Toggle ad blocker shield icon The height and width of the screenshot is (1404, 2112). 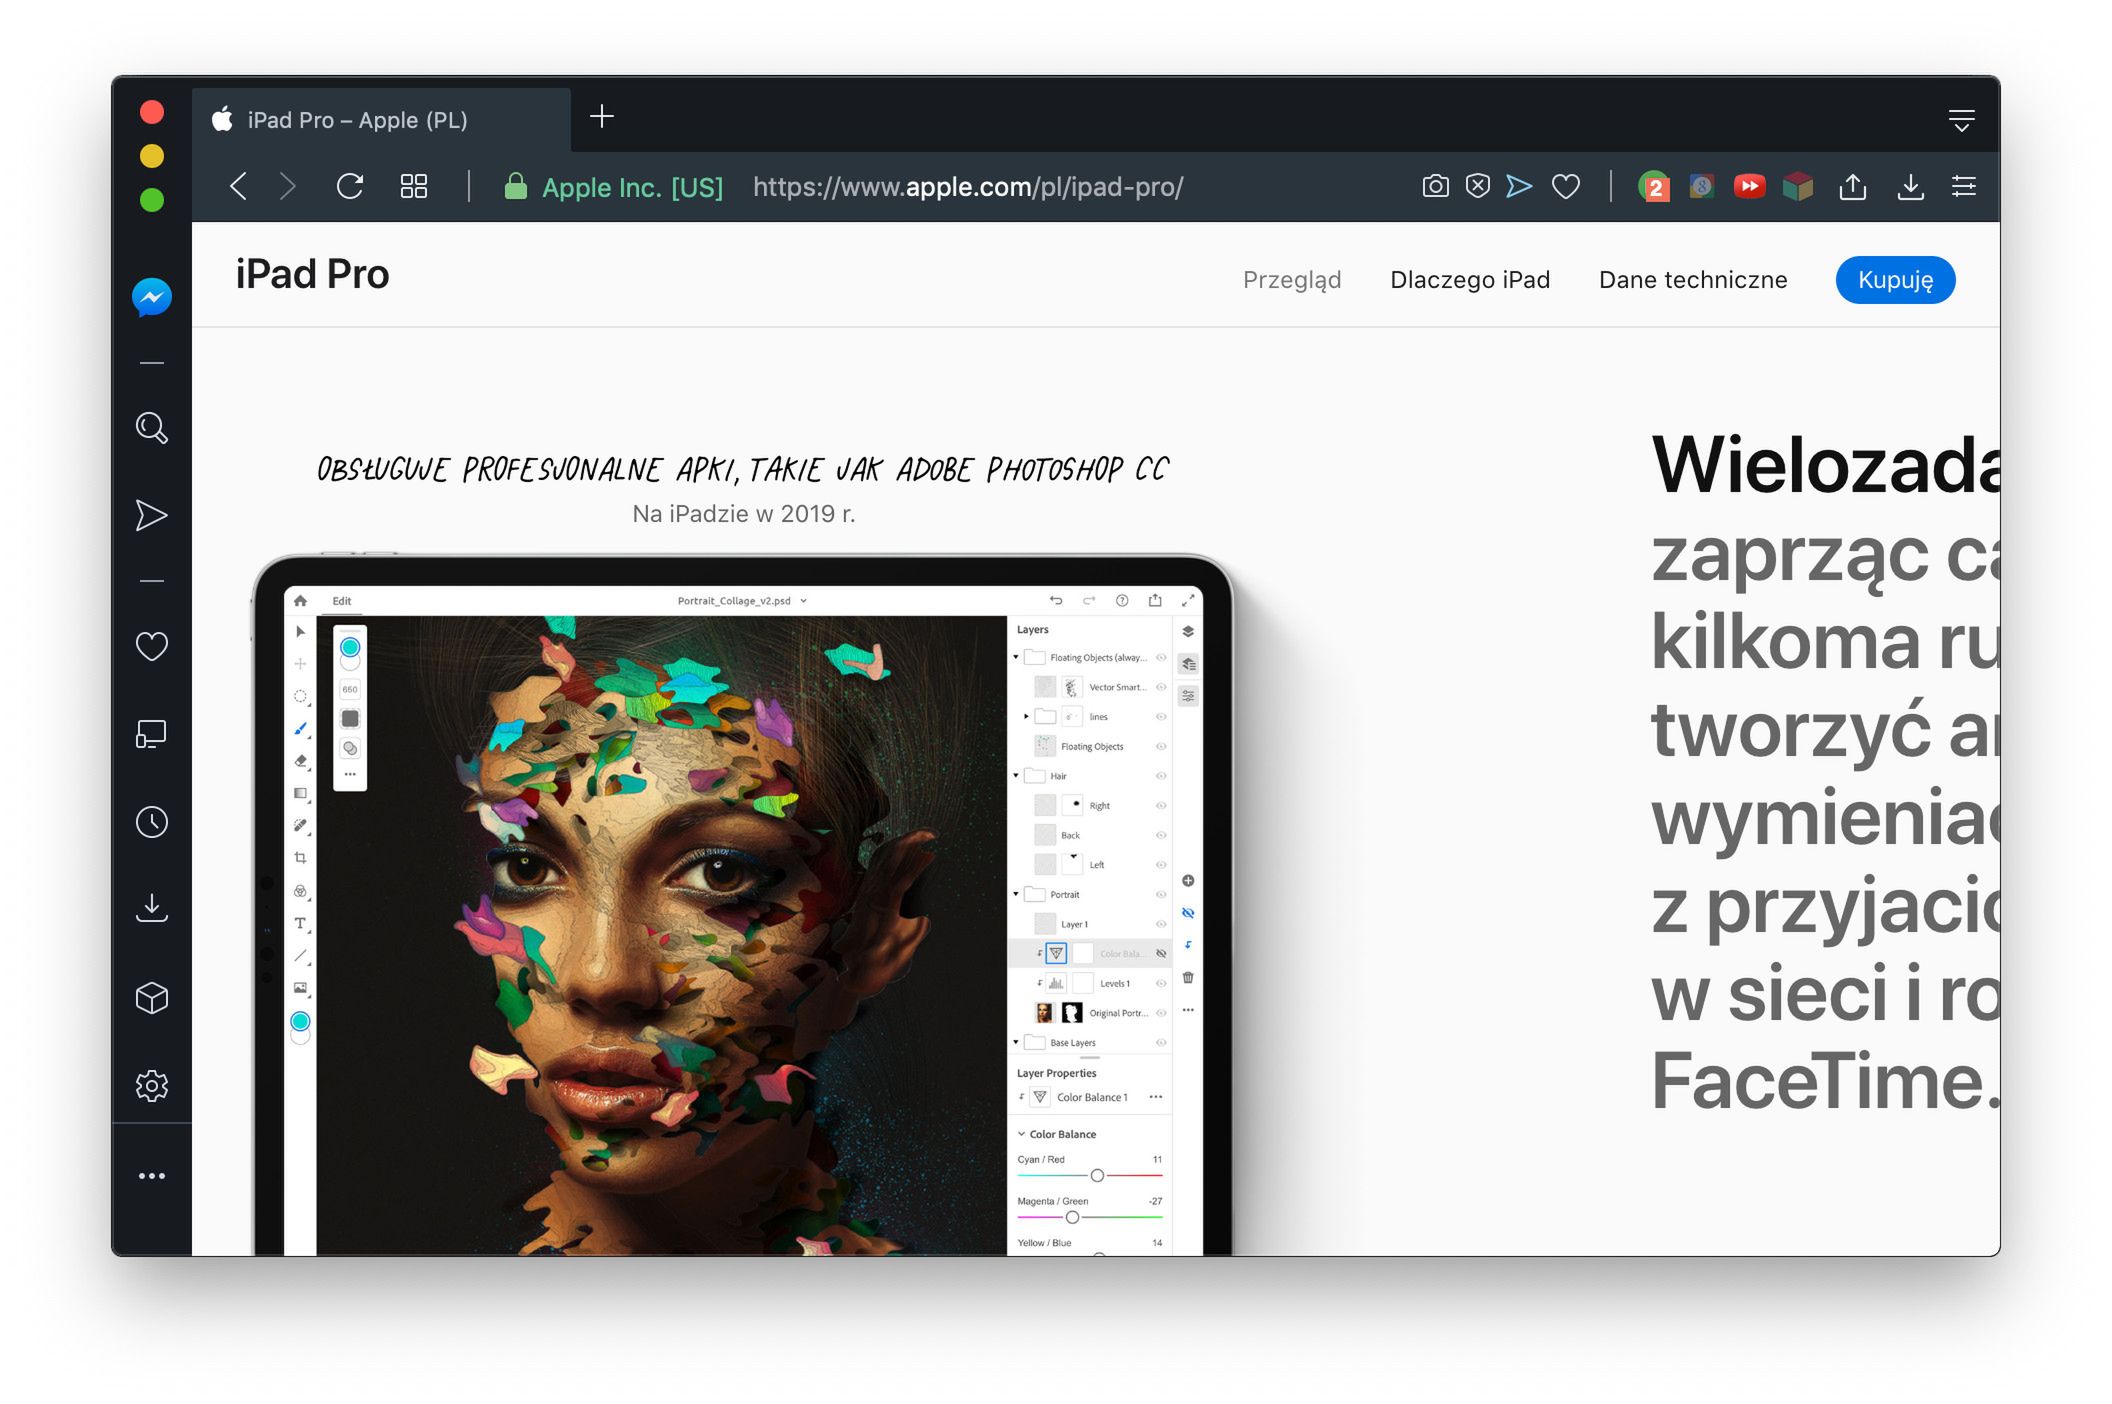click(x=1478, y=186)
